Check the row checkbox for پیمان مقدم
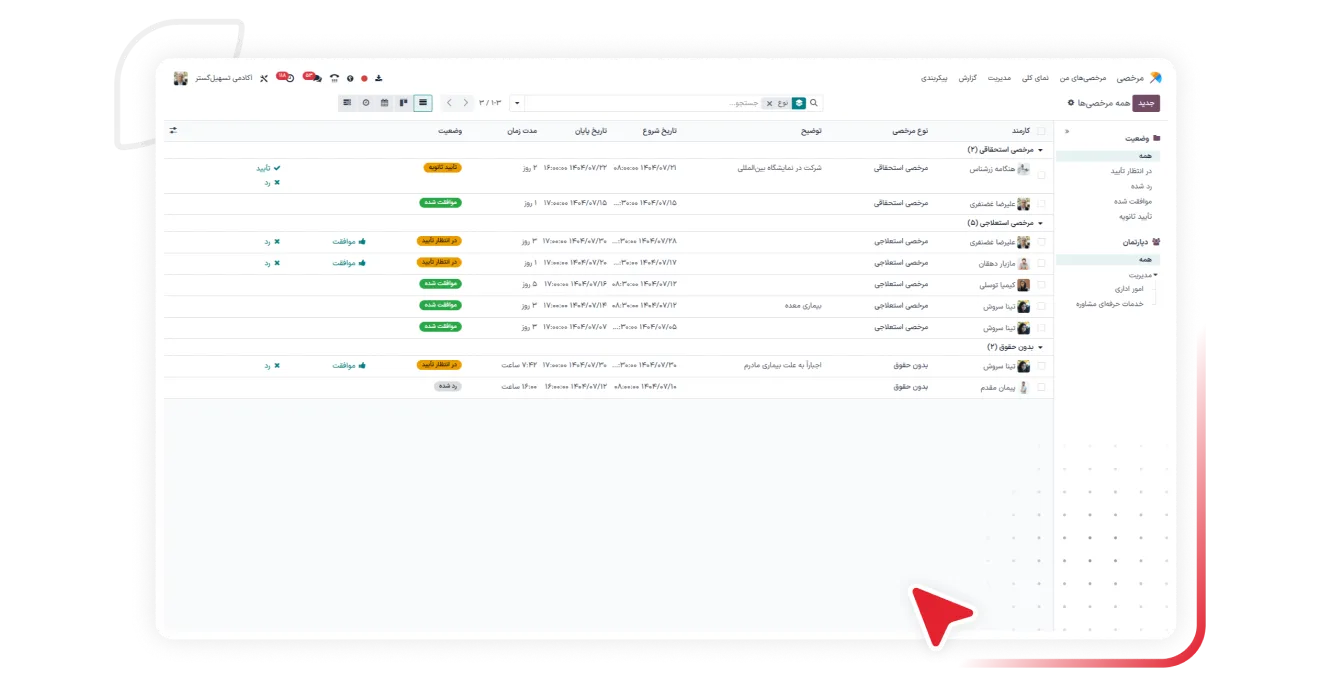 tap(1041, 387)
